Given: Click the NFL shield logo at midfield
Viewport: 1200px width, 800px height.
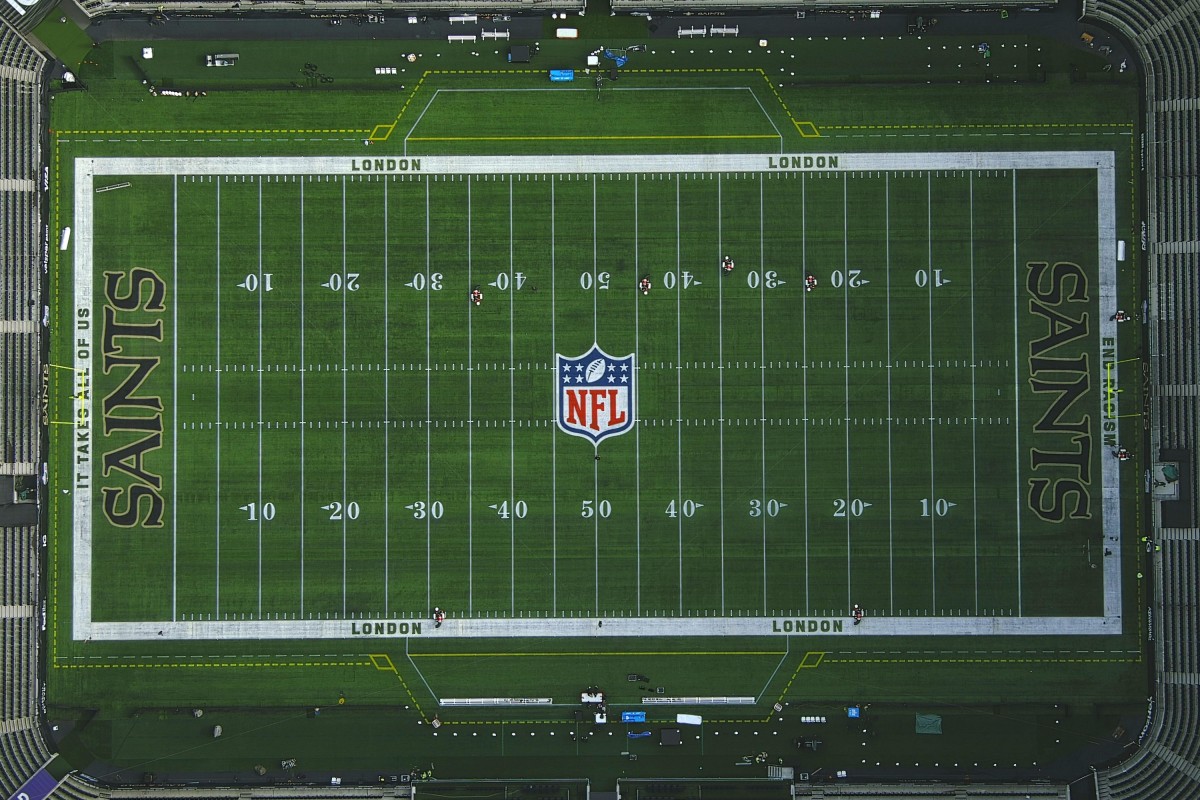Looking at the screenshot, I should click(595, 395).
